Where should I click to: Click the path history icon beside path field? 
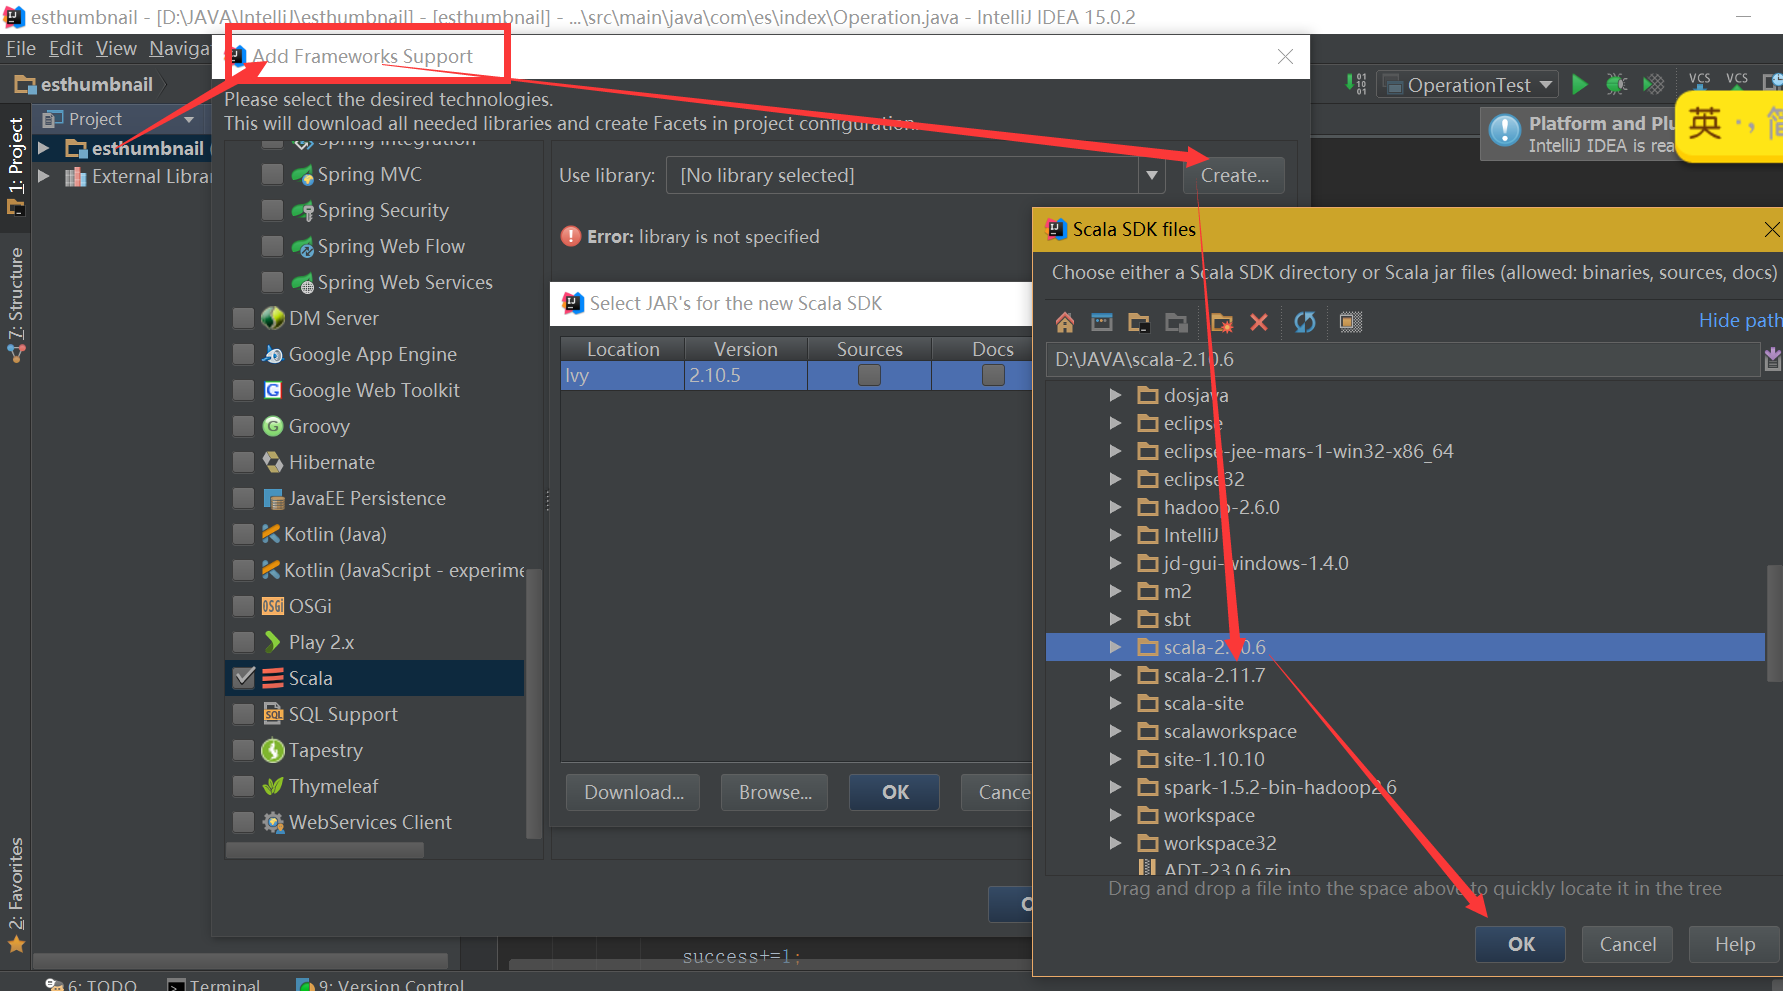pyautogui.click(x=1773, y=359)
